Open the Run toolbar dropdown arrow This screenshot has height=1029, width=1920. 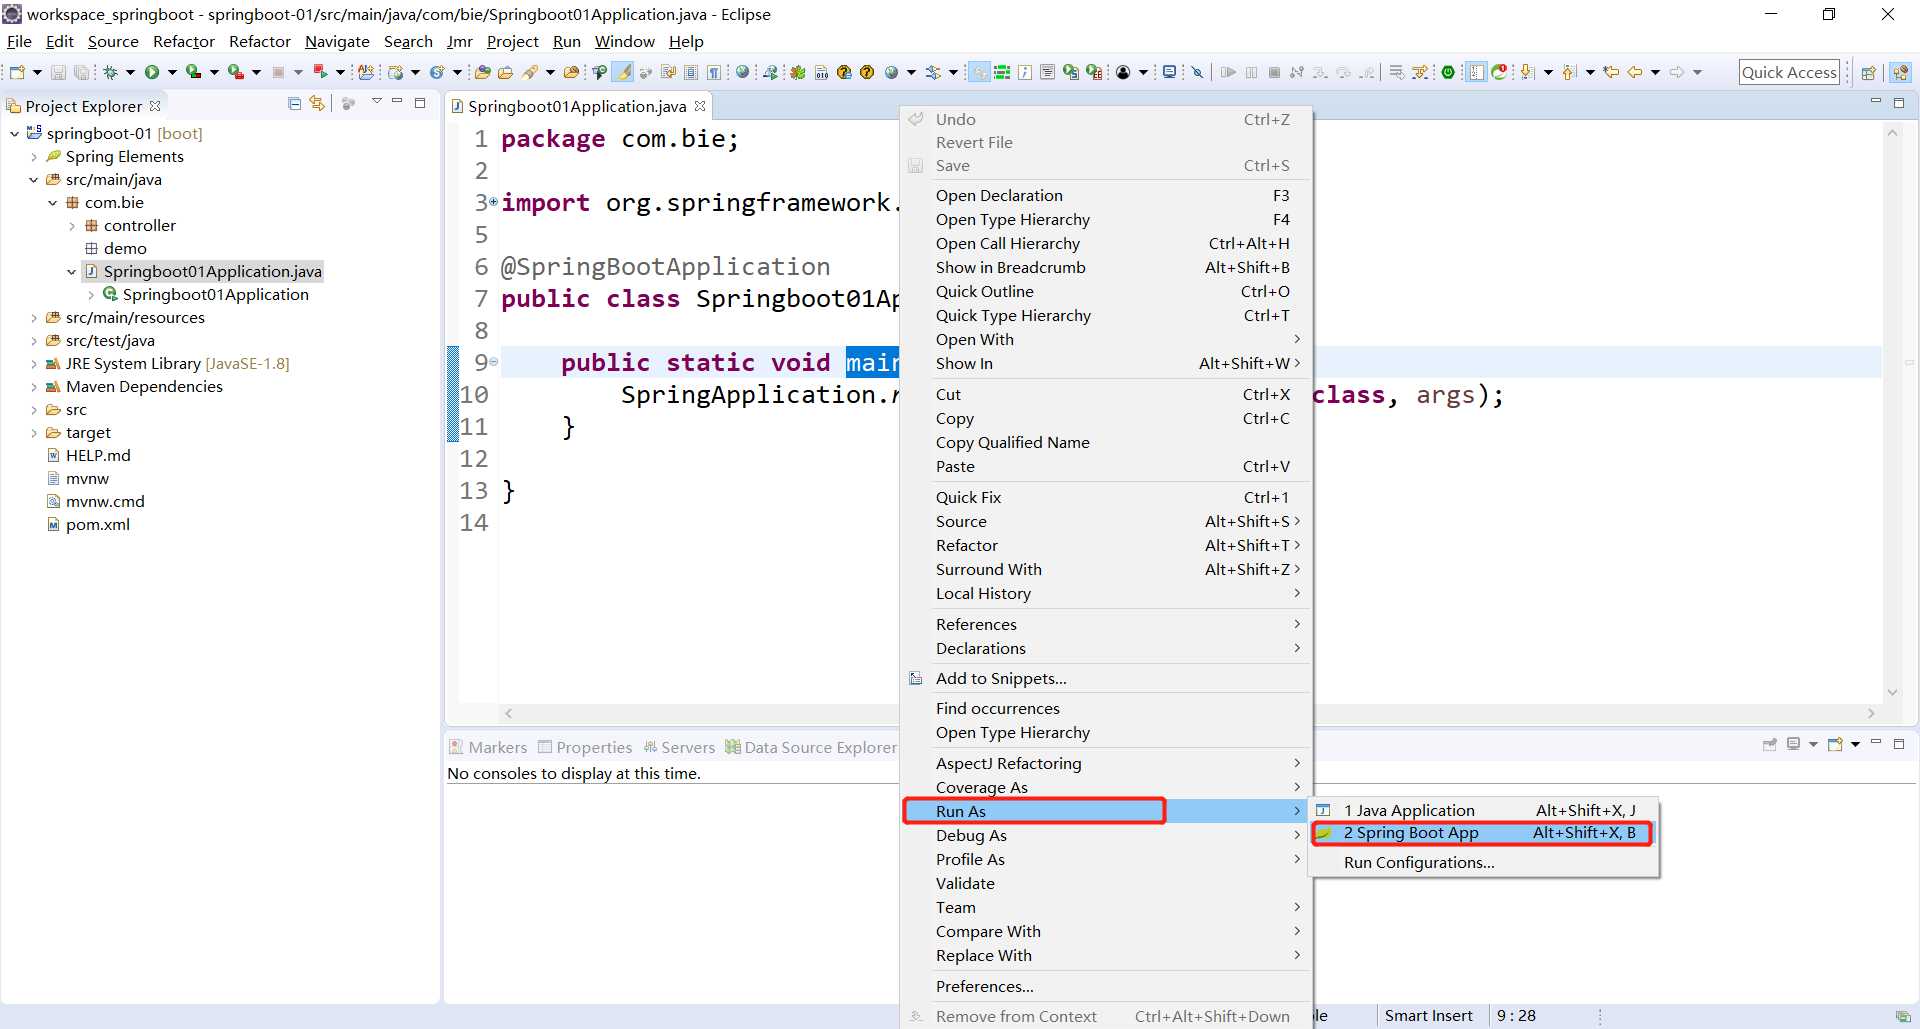(x=172, y=72)
